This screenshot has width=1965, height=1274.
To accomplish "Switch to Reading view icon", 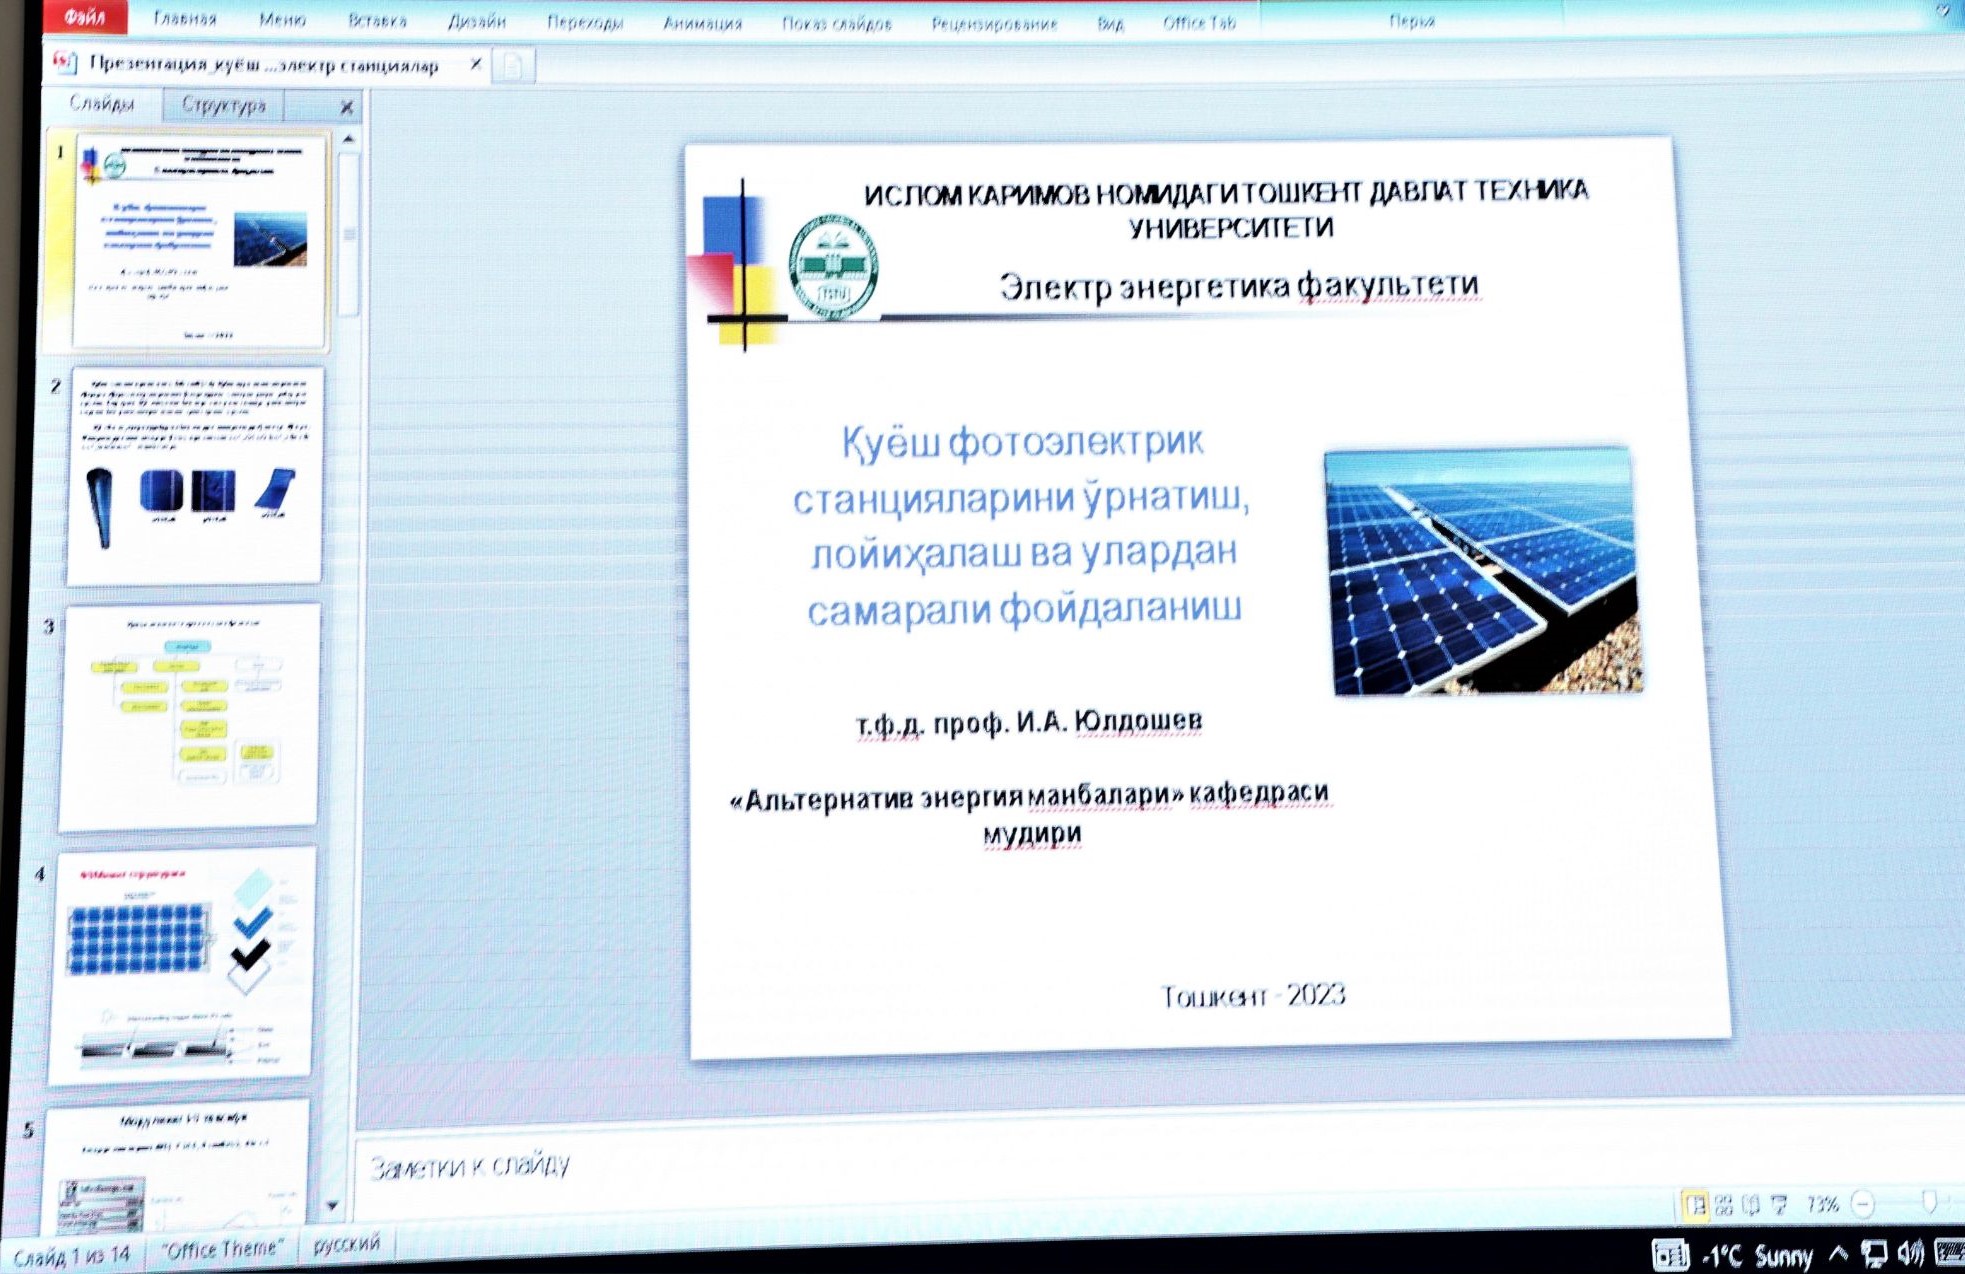I will pyautogui.click(x=1750, y=1205).
